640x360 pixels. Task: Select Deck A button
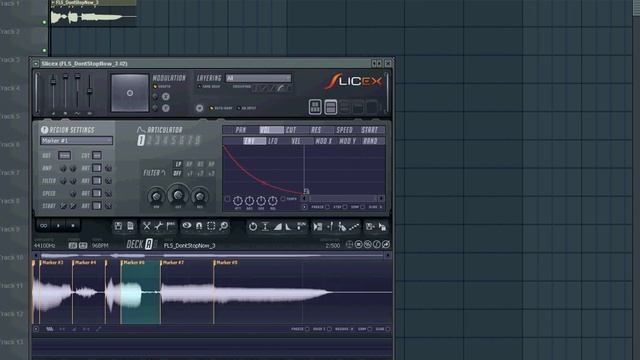149,244
